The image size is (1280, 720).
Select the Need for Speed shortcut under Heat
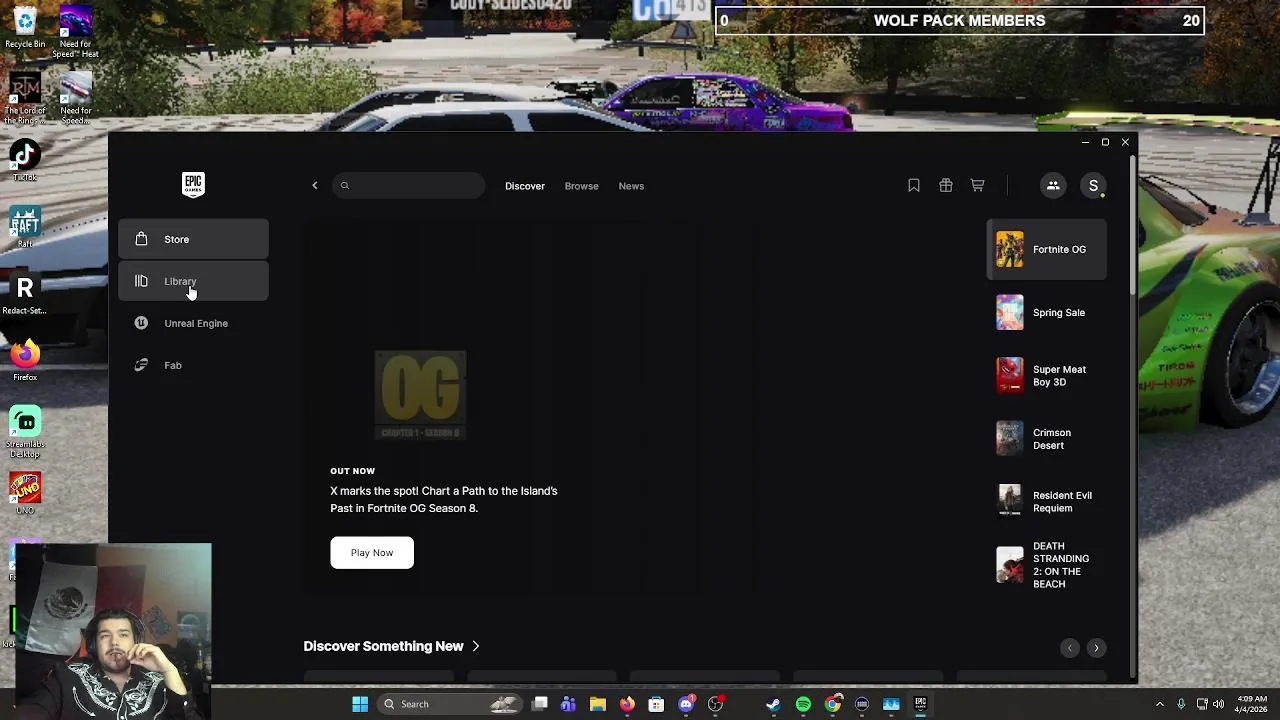pyautogui.click(x=76, y=98)
